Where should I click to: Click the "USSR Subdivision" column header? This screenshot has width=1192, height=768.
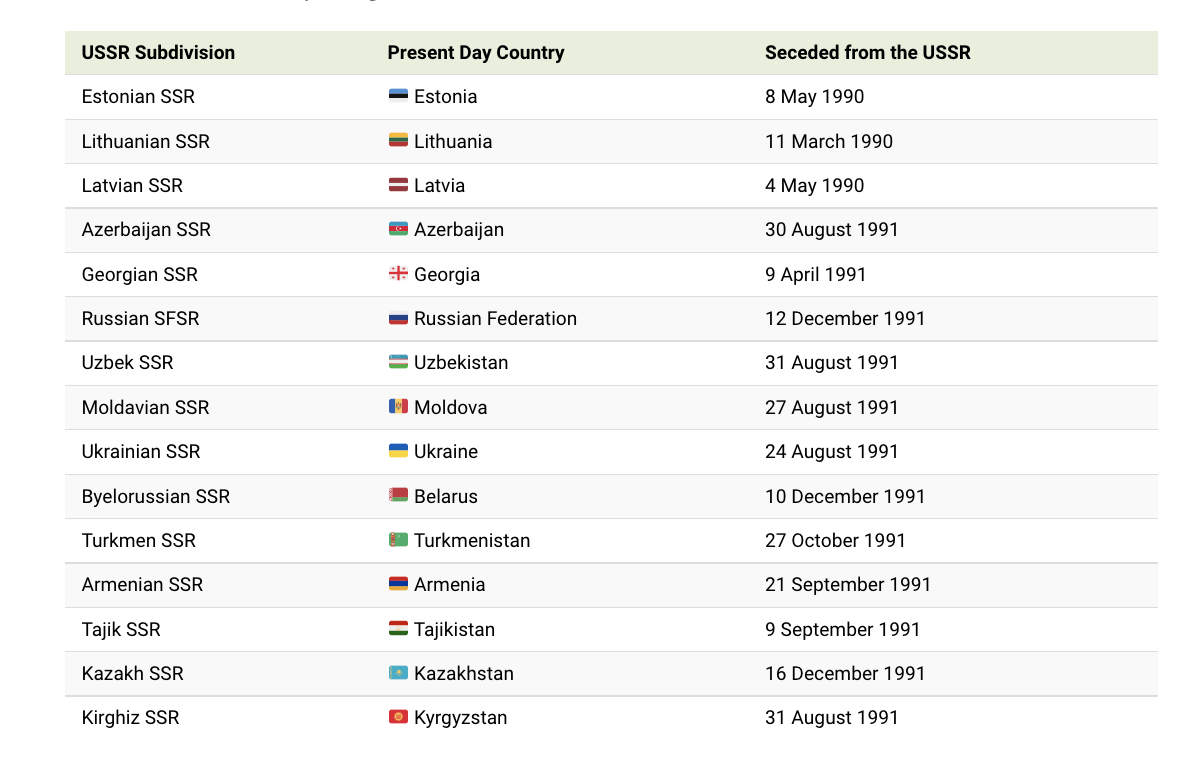[158, 53]
